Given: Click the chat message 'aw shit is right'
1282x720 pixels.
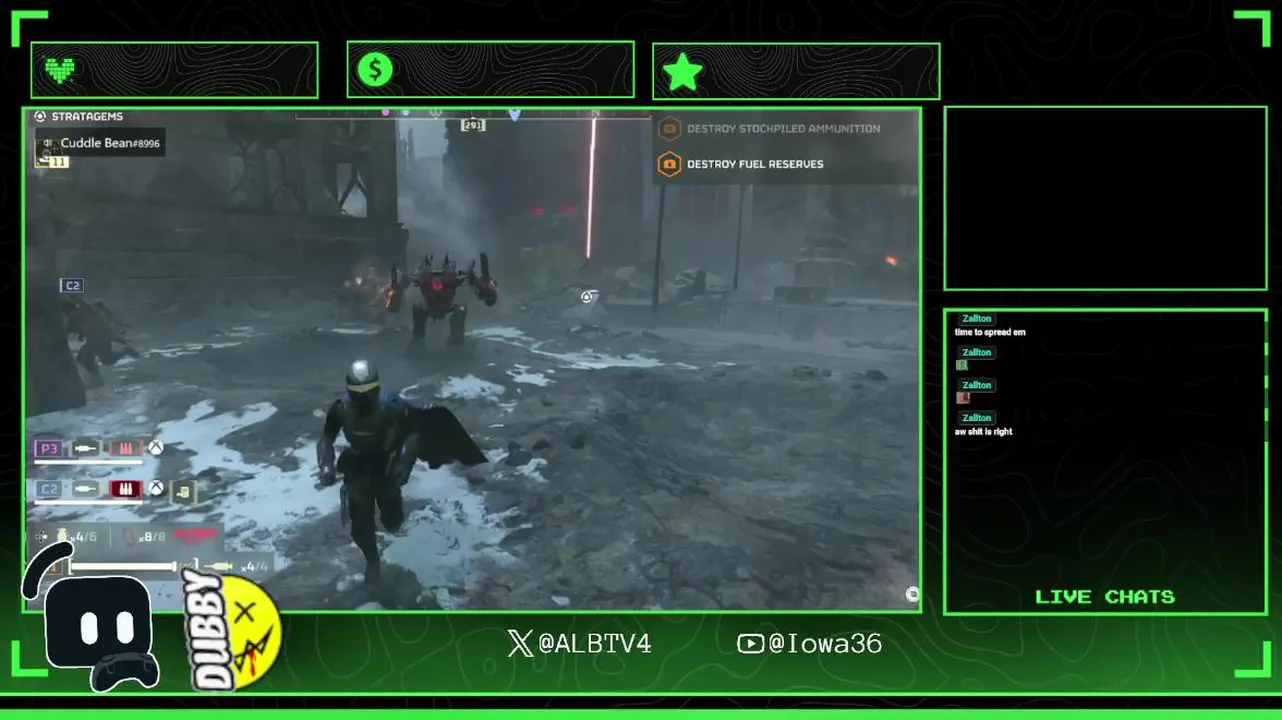Looking at the screenshot, I should pos(983,432).
